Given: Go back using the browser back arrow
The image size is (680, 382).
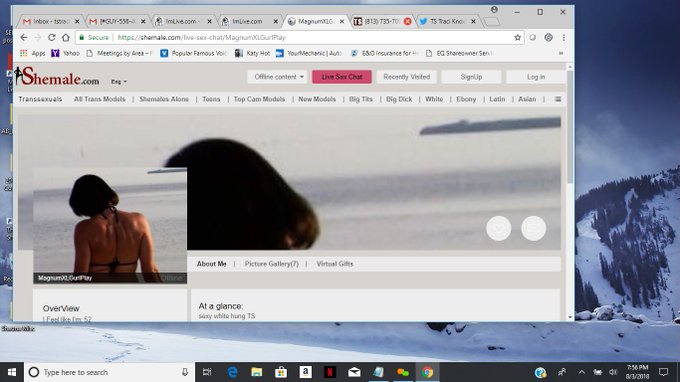Looking at the screenshot, I should 24,38.
